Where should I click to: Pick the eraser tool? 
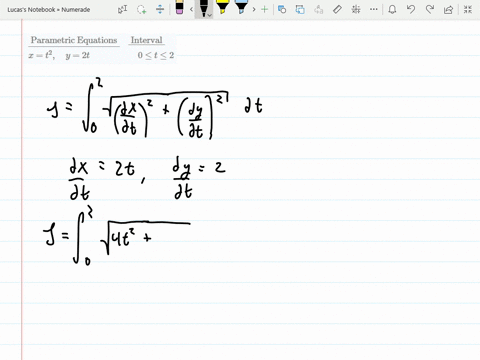(x=179, y=8)
